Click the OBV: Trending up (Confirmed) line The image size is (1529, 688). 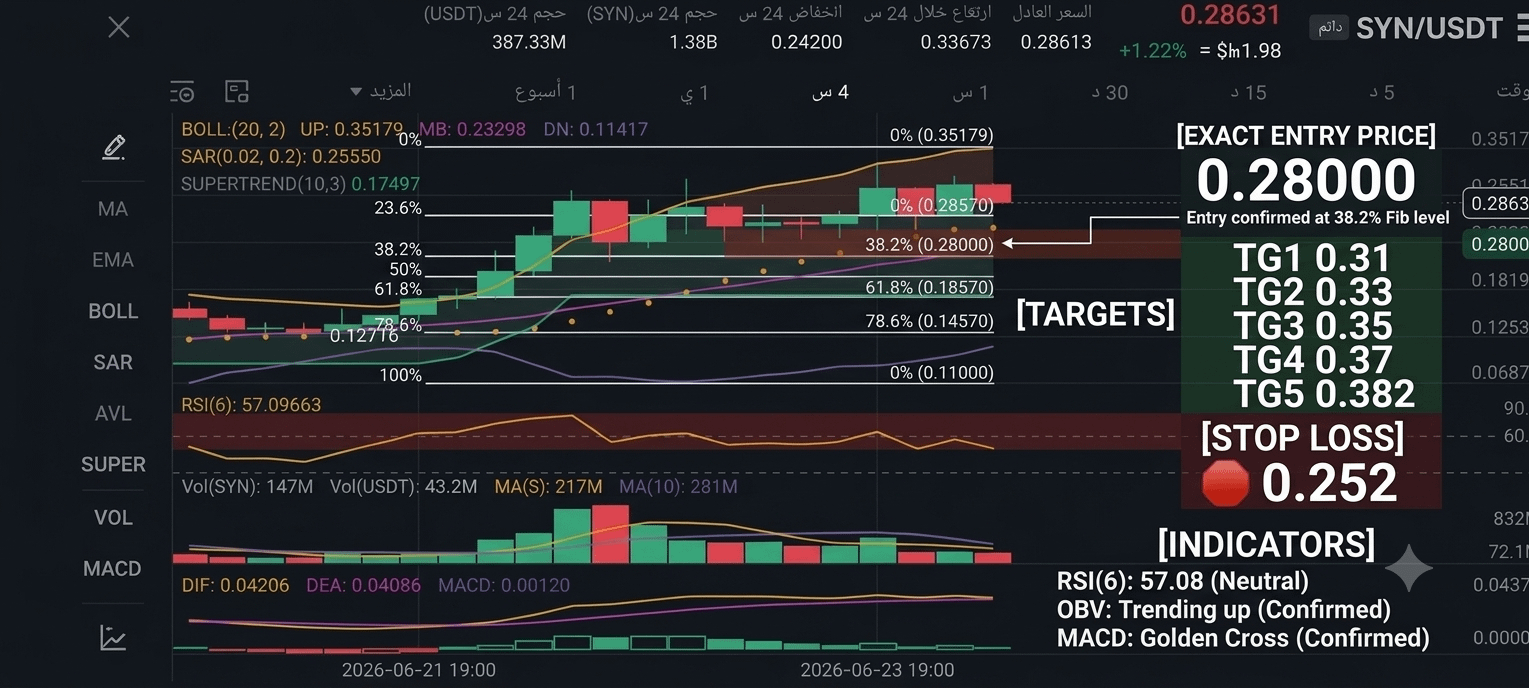pos(1224,609)
